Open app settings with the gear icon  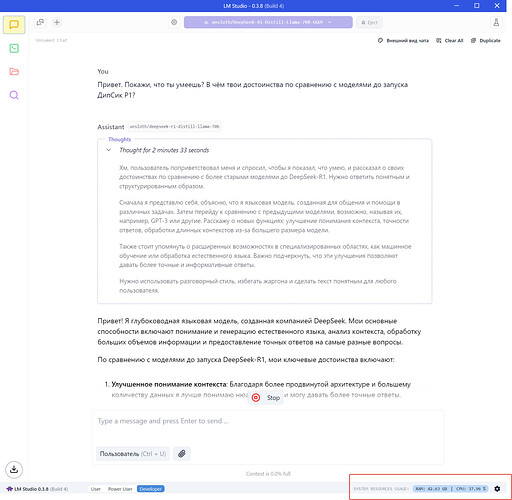coord(497,489)
